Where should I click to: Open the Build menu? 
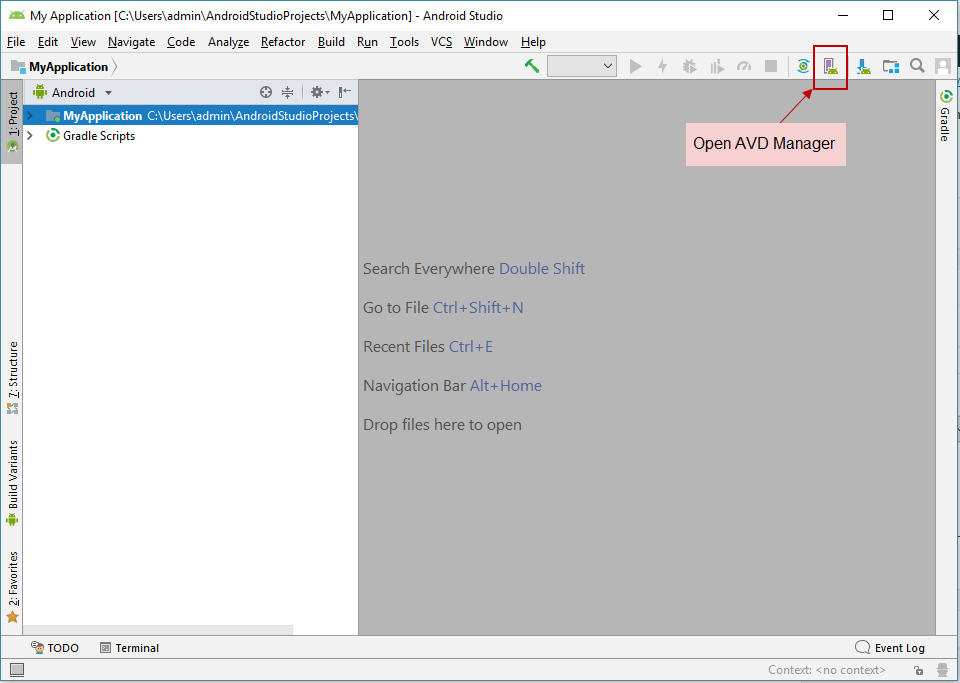331,42
